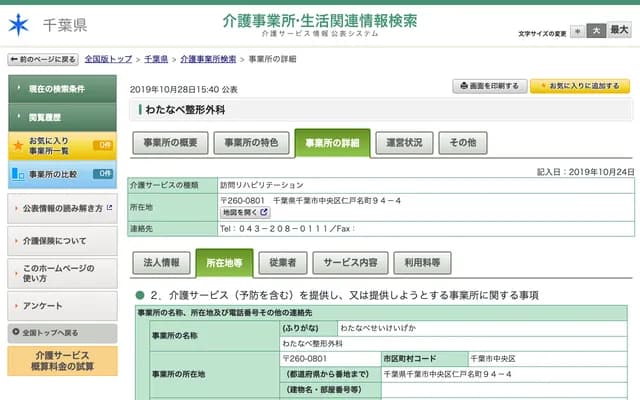
Task: Click external link icon on 地図を開く
Action: [x=264, y=212]
